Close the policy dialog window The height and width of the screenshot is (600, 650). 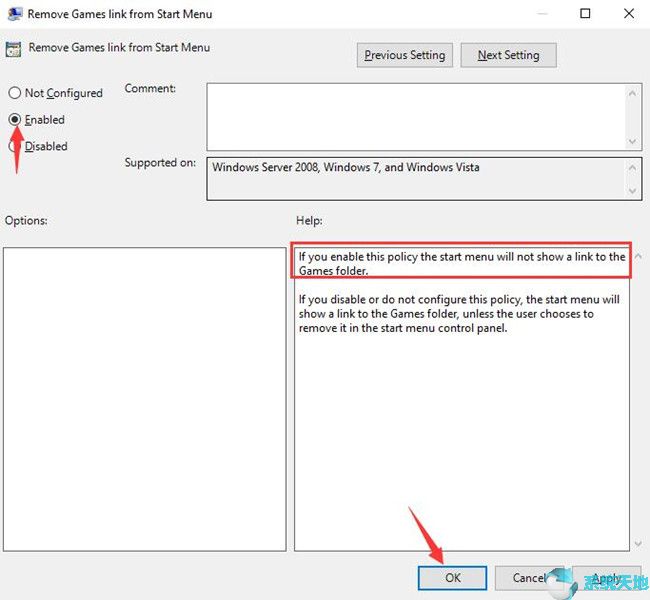click(x=629, y=14)
